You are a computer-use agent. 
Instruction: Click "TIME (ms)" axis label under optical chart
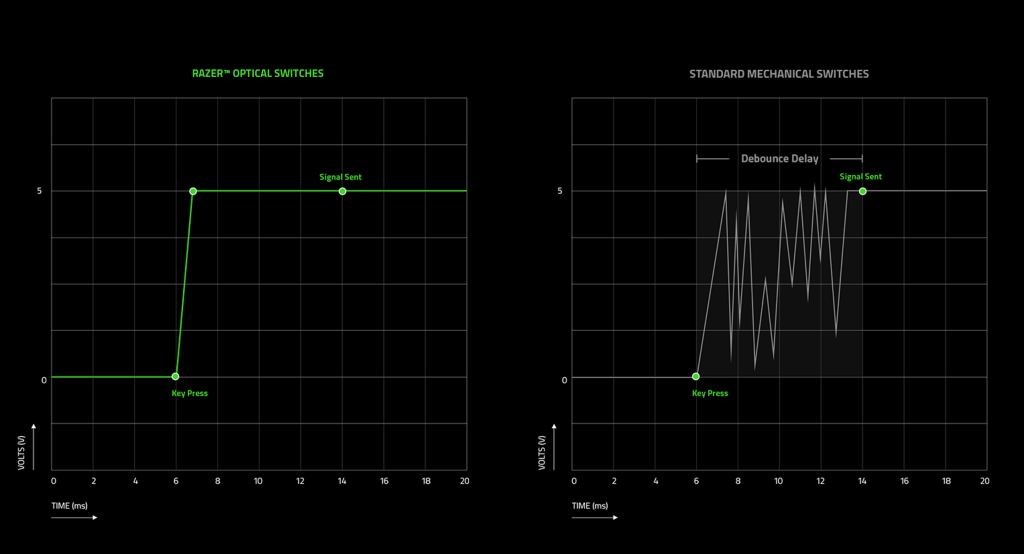click(69, 506)
